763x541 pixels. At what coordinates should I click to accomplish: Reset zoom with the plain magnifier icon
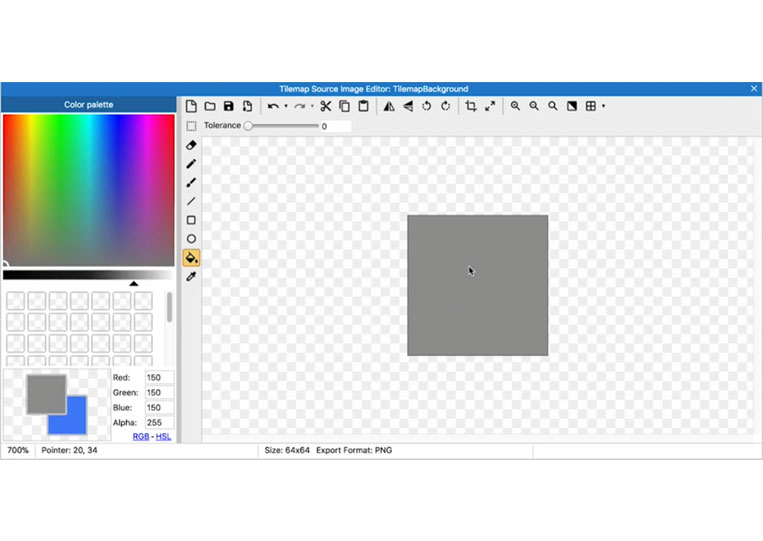[553, 106]
